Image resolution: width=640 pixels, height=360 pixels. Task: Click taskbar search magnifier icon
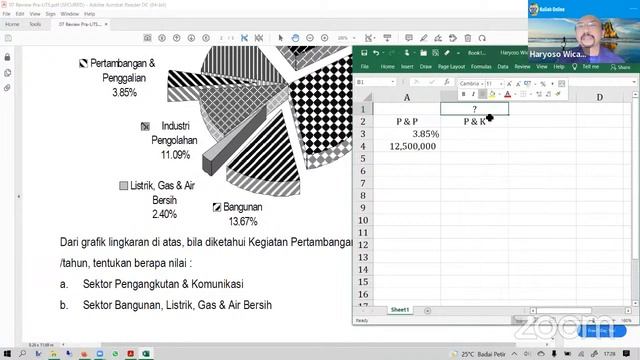point(22,353)
